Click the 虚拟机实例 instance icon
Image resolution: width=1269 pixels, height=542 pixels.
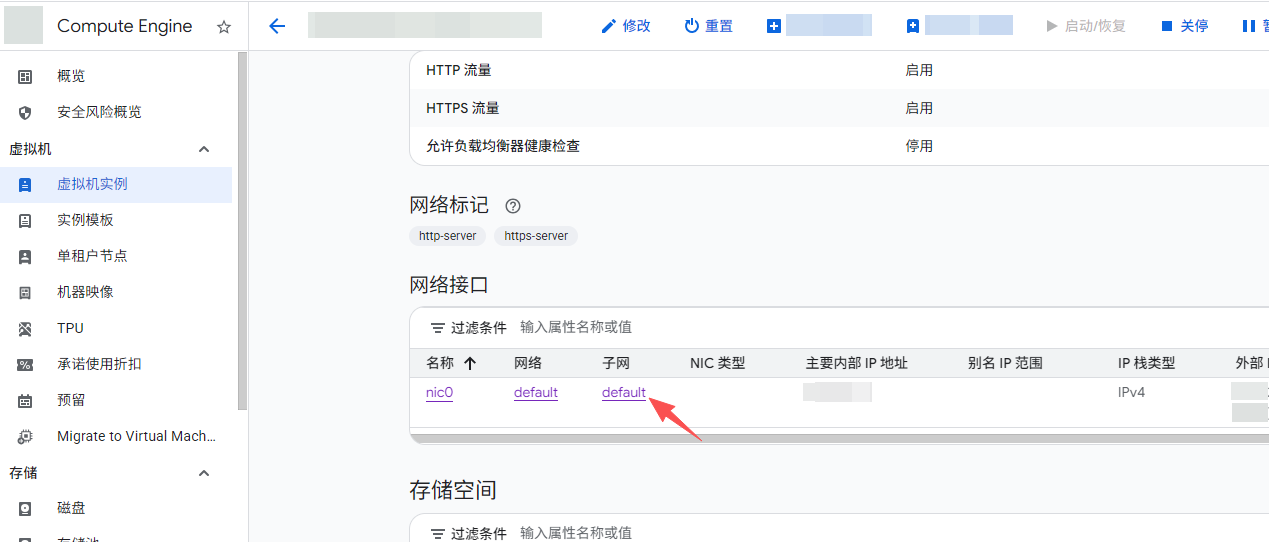25,184
